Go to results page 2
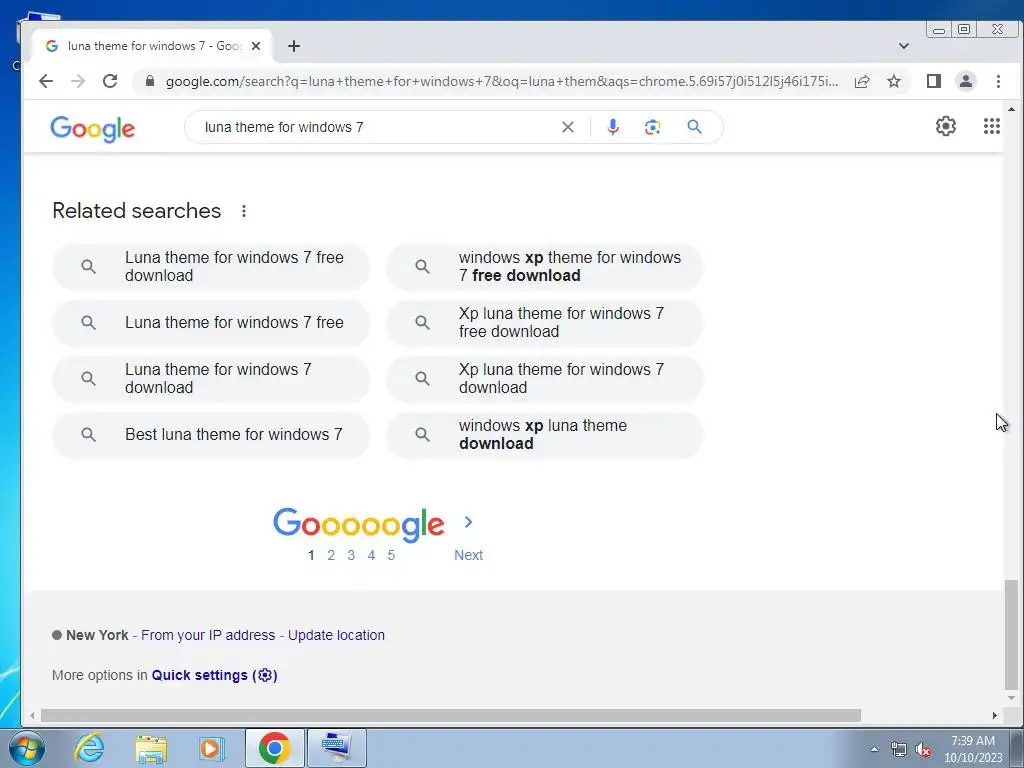1024x768 pixels. pyautogui.click(x=331, y=555)
